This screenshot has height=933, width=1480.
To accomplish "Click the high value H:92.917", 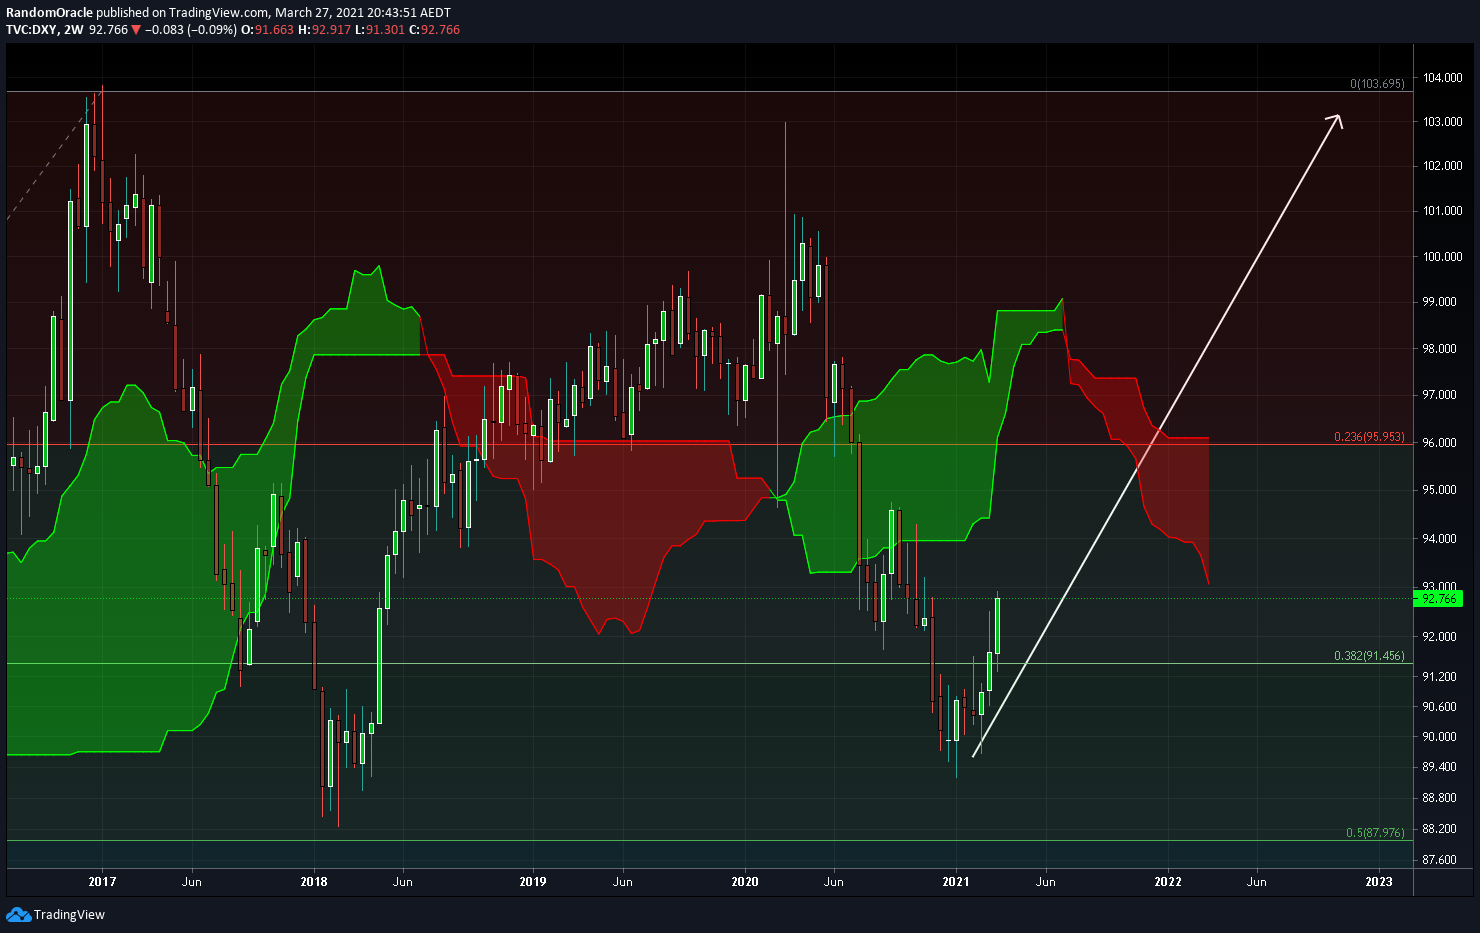I will click(x=325, y=30).
